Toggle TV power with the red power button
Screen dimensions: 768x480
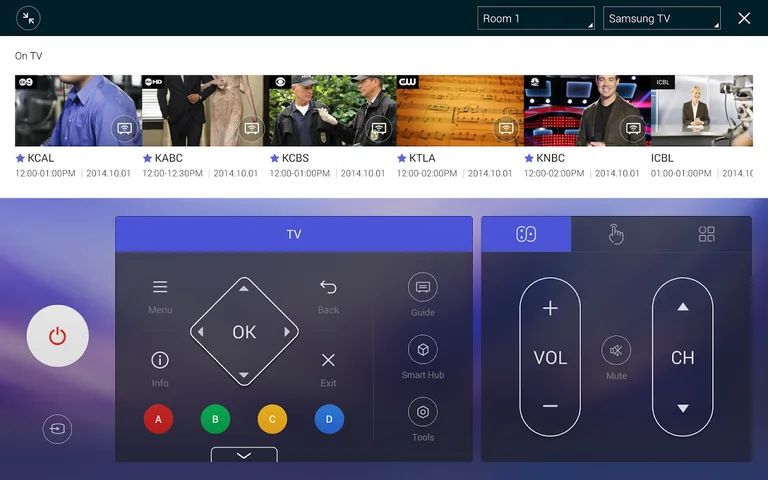coord(58,336)
